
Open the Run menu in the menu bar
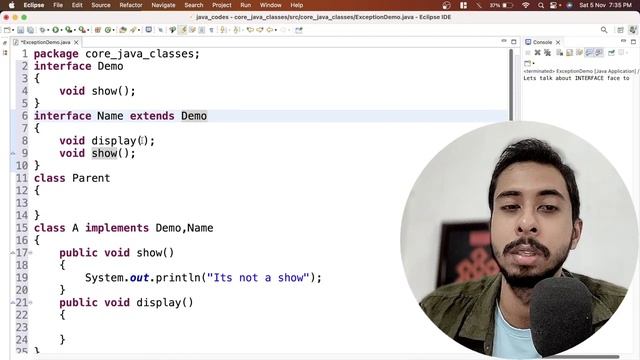click(x=245, y=5)
